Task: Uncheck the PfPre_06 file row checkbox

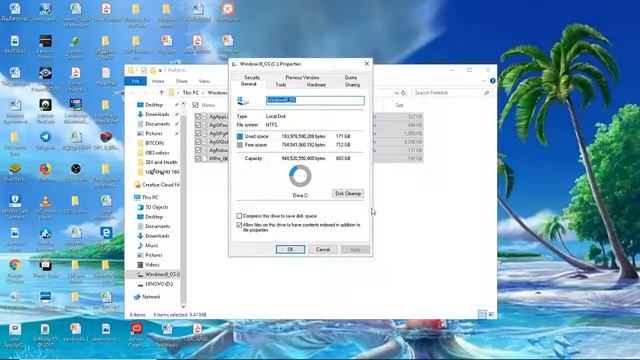Action: click(x=198, y=158)
